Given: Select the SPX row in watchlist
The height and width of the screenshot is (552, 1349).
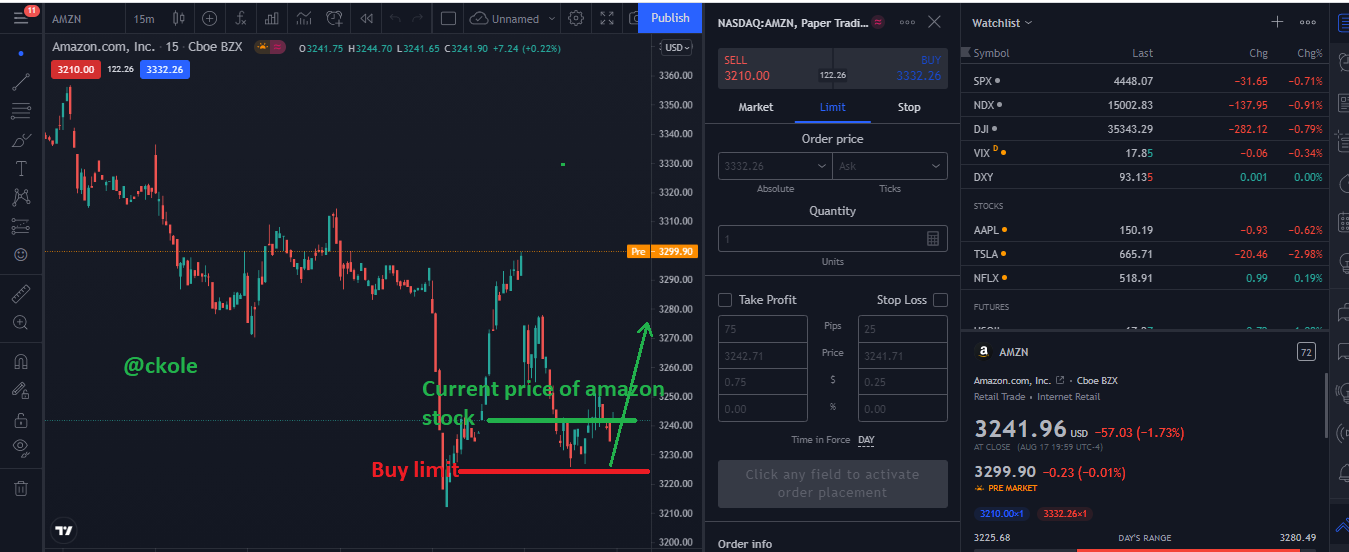Looking at the screenshot, I should tap(1144, 81).
